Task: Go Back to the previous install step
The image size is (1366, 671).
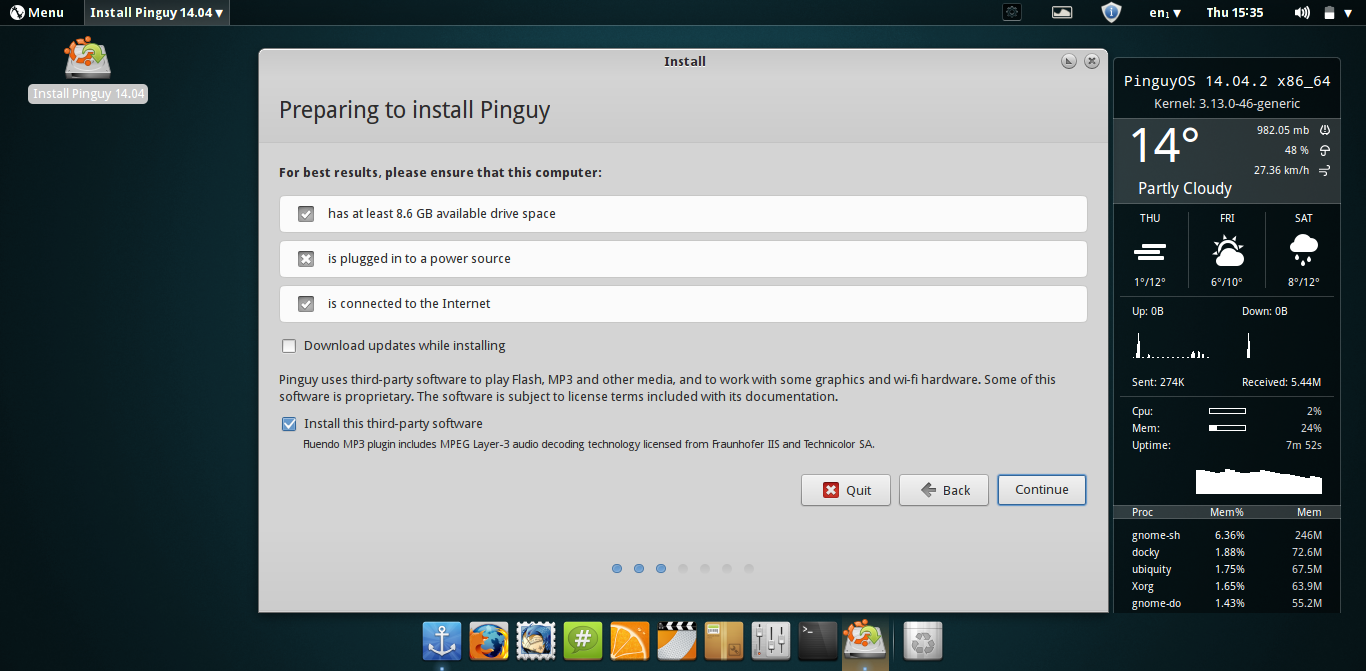Action: [x=944, y=490]
